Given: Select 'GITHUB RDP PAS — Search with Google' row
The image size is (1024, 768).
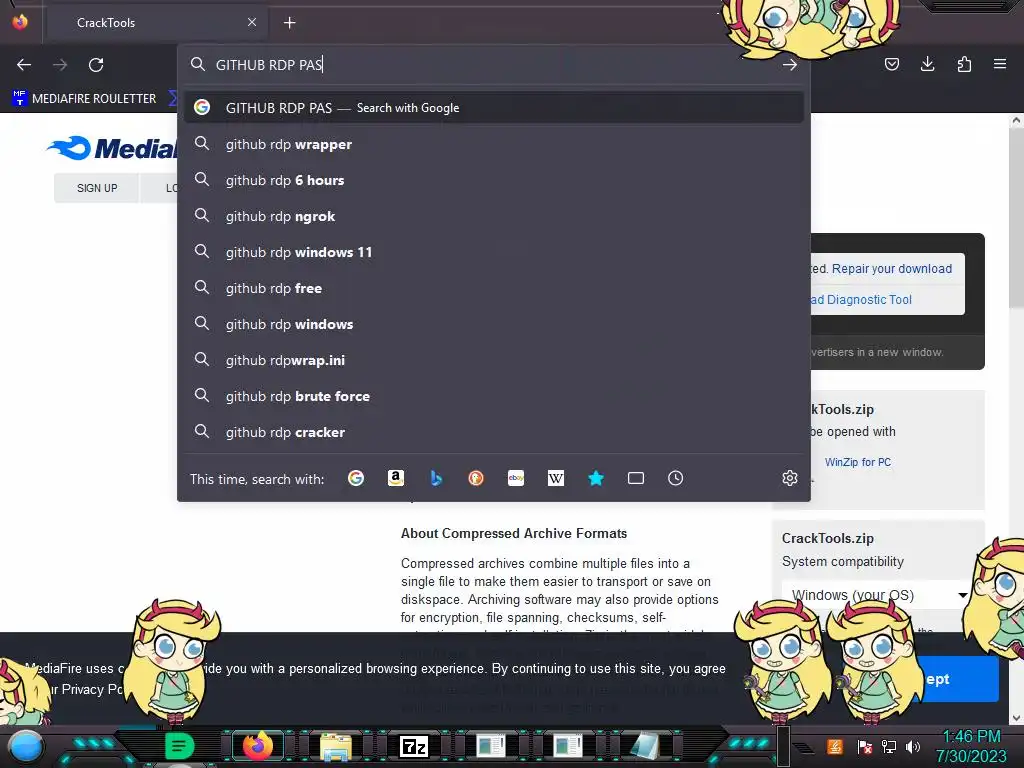Looking at the screenshot, I should [x=493, y=108].
